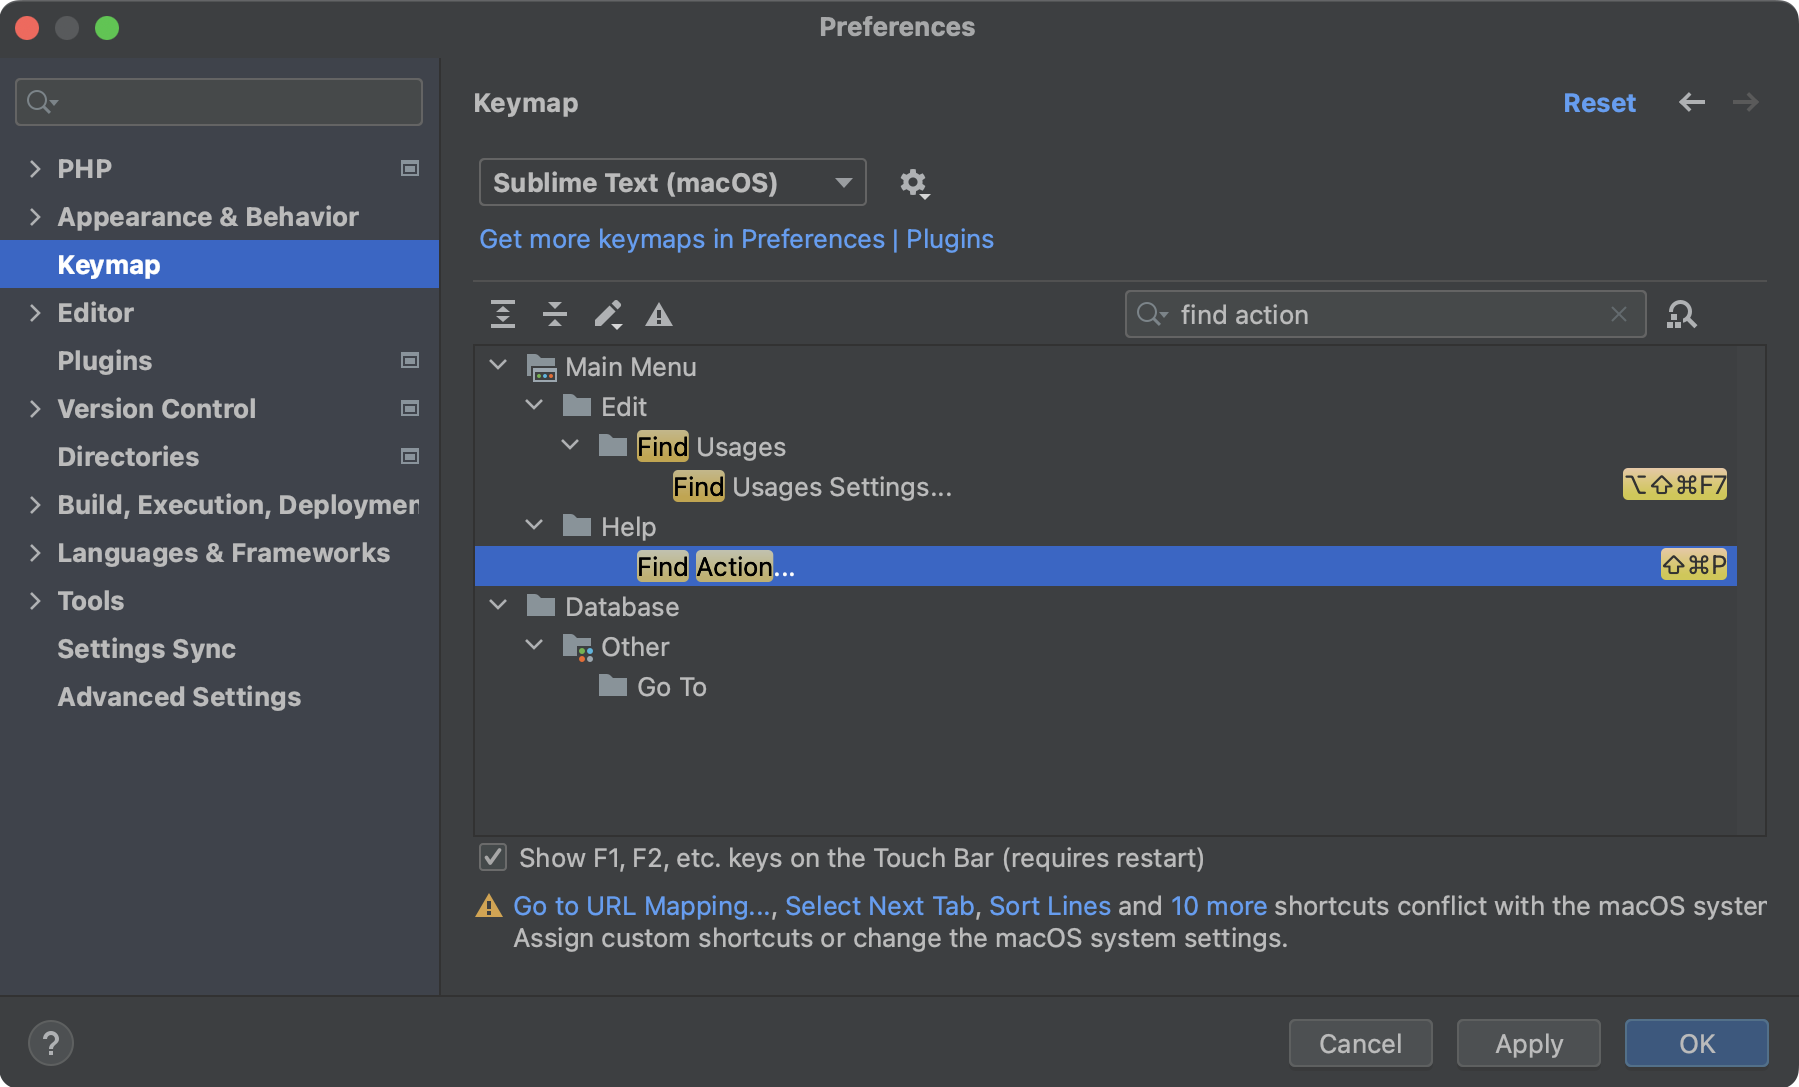Open Settings Sync preferences page
Image resolution: width=1799 pixels, height=1087 pixels.
[x=147, y=649]
